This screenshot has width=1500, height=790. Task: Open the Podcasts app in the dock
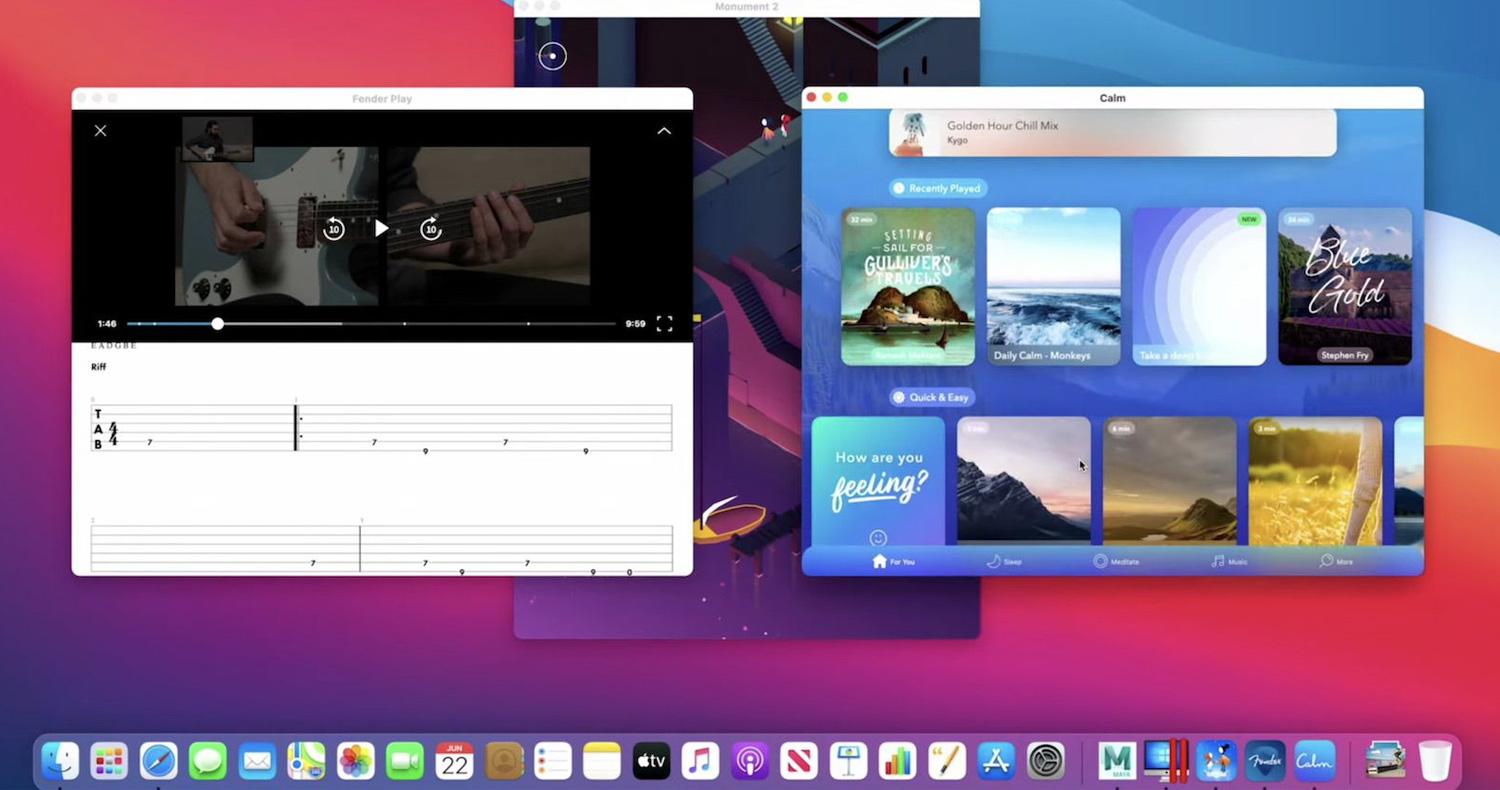click(749, 761)
